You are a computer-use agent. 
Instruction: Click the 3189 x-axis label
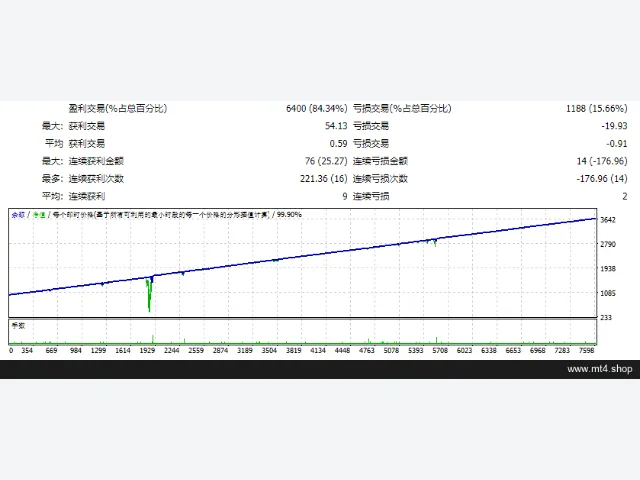pyautogui.click(x=245, y=350)
